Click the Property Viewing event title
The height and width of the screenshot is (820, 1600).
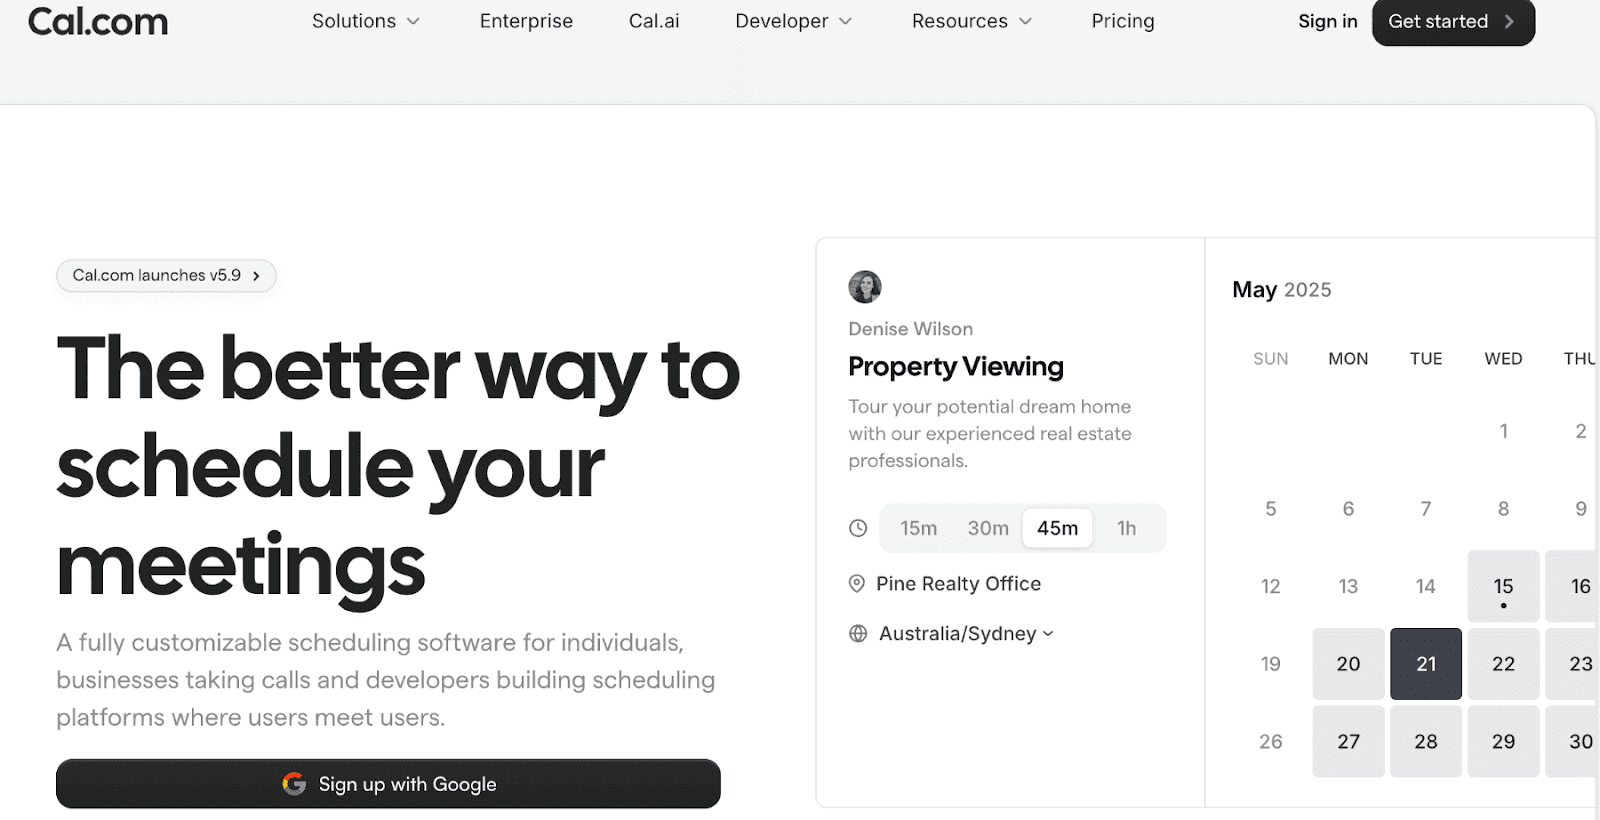tap(956, 367)
